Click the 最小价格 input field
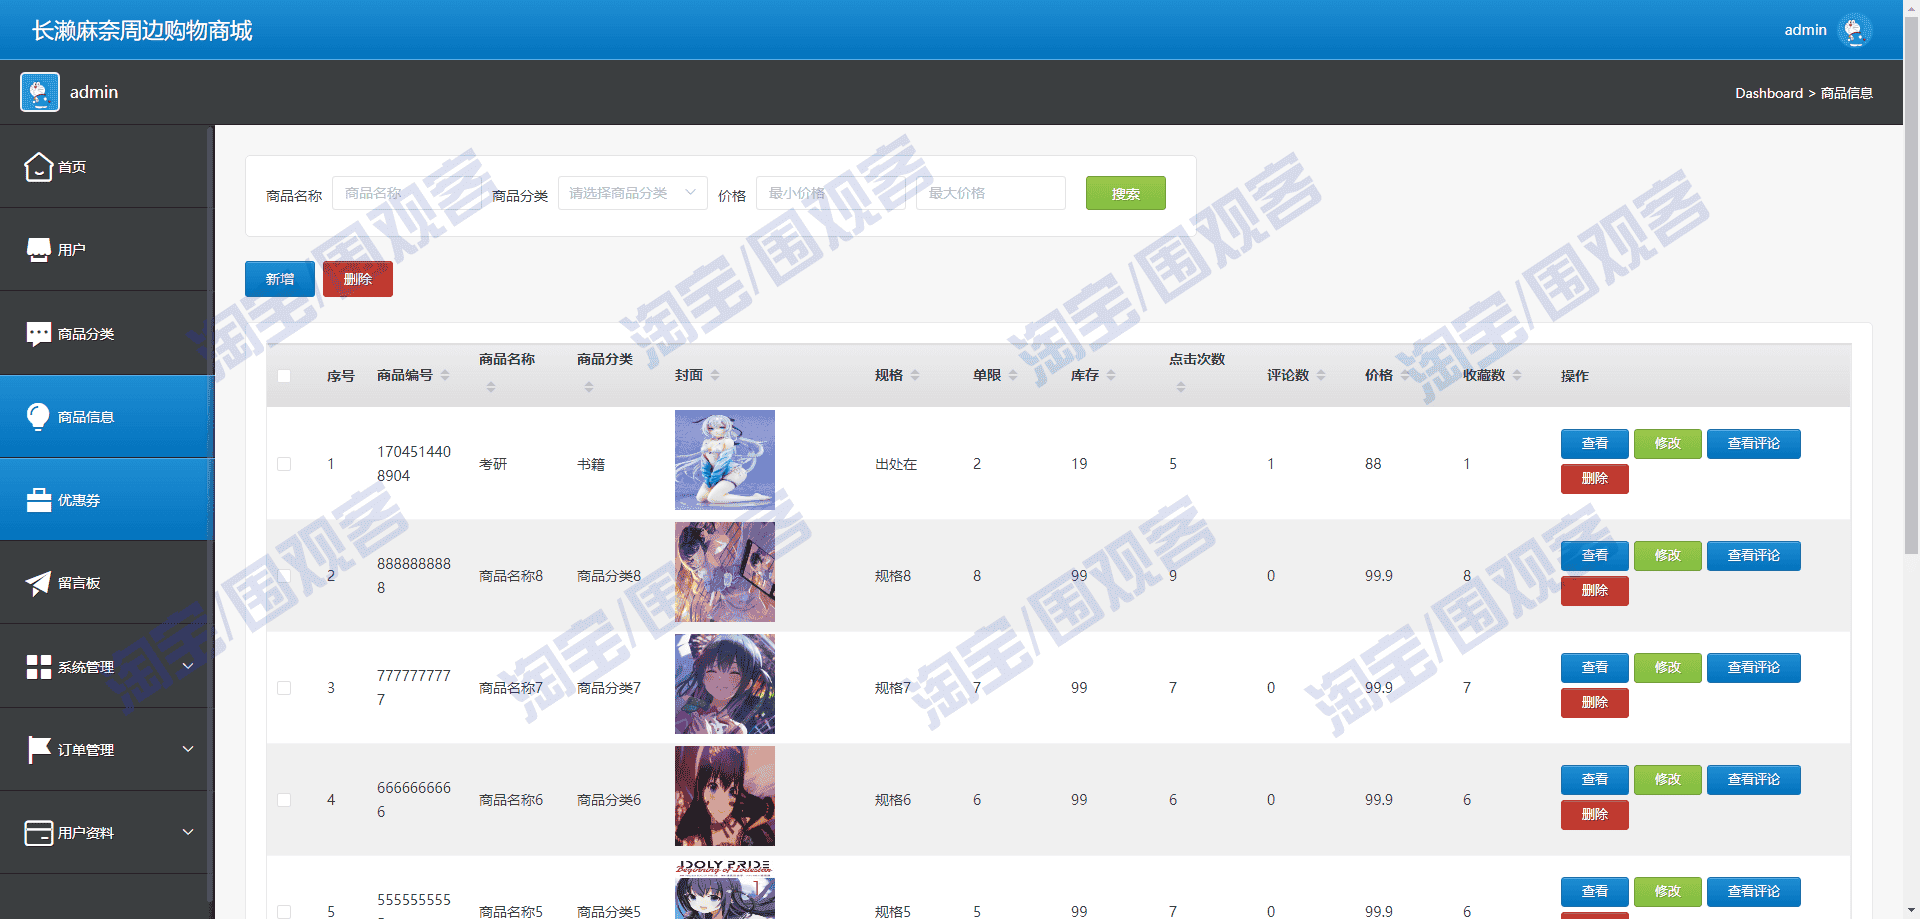Image resolution: width=1920 pixels, height=919 pixels. pyautogui.click(x=831, y=193)
